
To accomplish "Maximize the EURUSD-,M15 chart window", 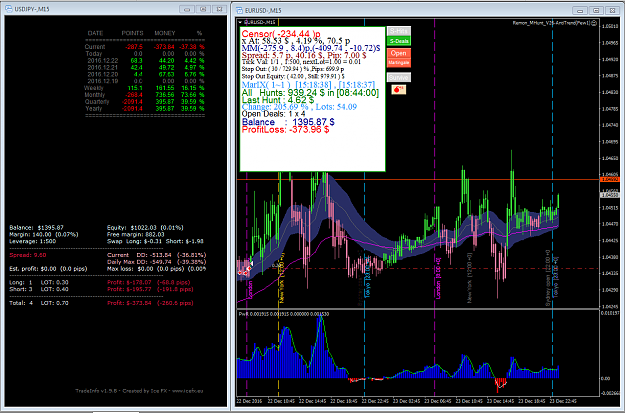I will point(596,10).
